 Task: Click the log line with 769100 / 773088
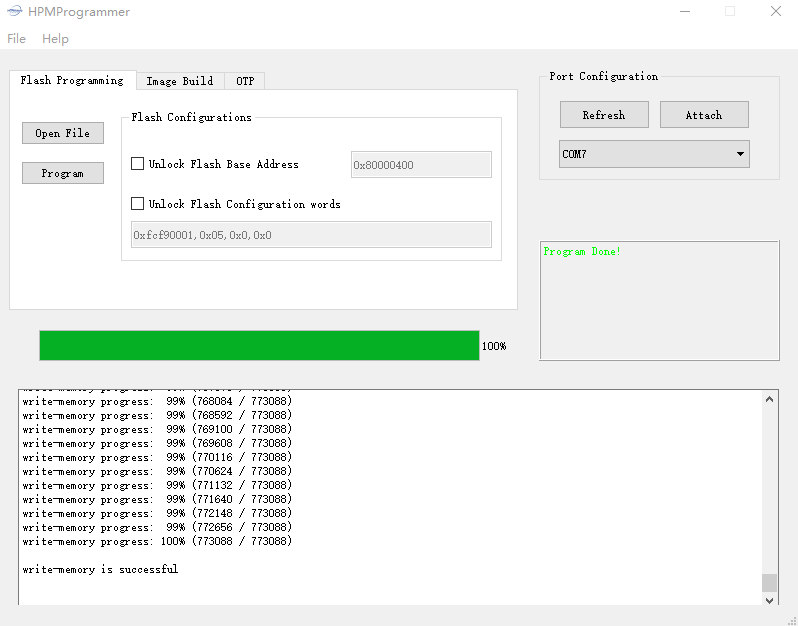point(157,429)
